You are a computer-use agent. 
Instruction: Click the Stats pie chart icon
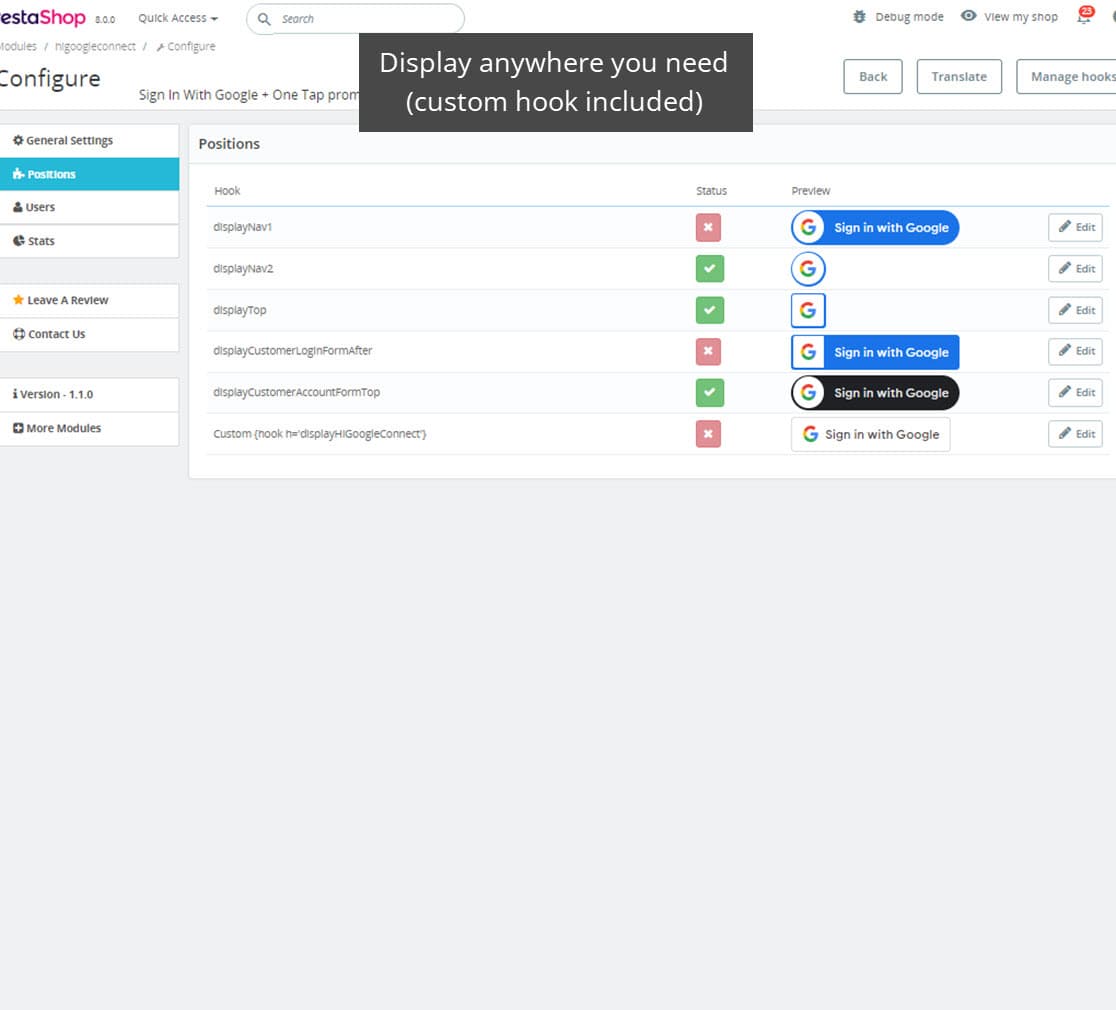click(19, 241)
